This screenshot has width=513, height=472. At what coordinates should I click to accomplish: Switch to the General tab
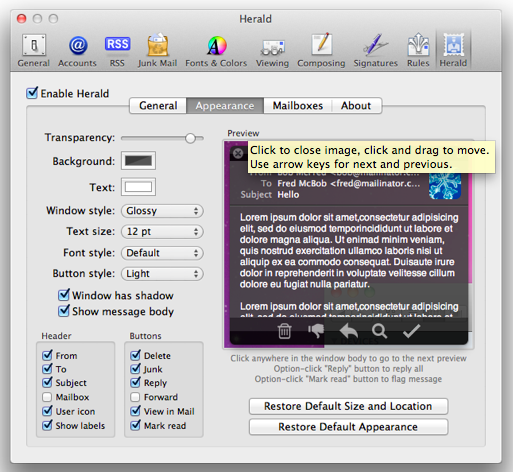(158, 106)
